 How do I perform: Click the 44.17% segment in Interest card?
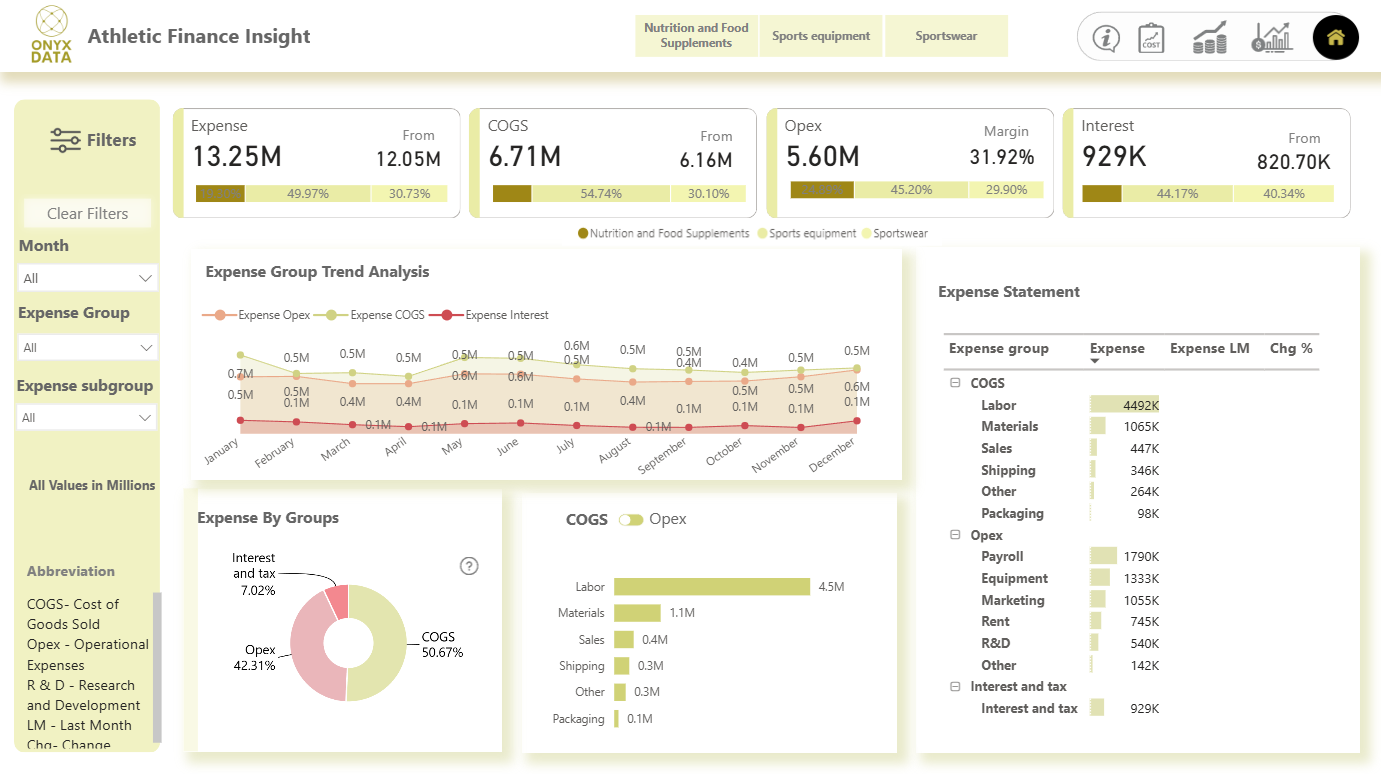pos(1177,194)
